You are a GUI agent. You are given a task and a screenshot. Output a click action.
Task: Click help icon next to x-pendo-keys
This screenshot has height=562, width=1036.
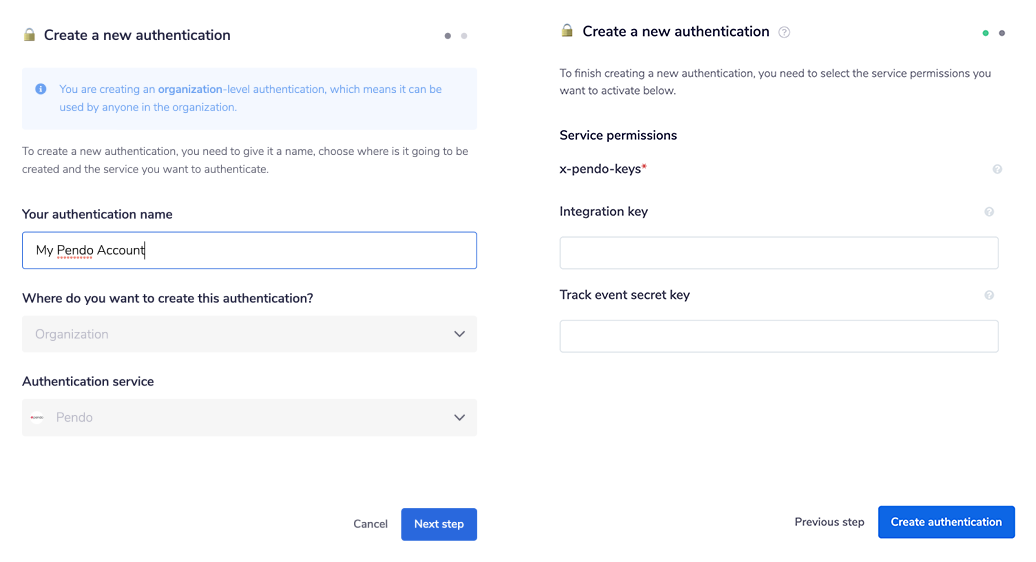[997, 169]
